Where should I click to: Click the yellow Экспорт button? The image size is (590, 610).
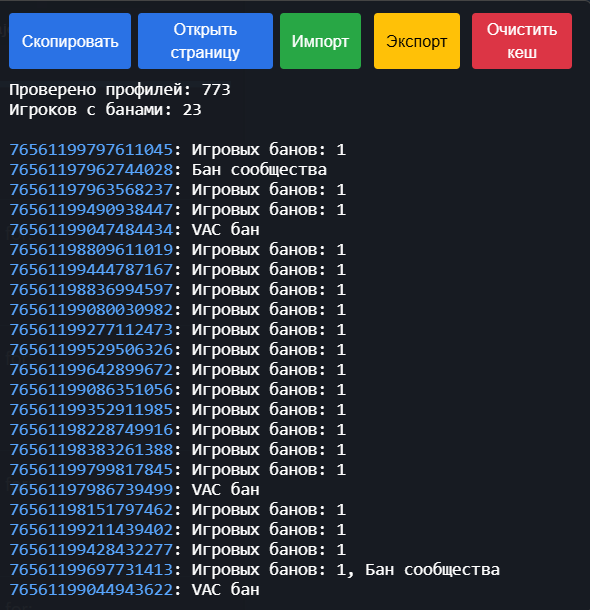pos(417,41)
